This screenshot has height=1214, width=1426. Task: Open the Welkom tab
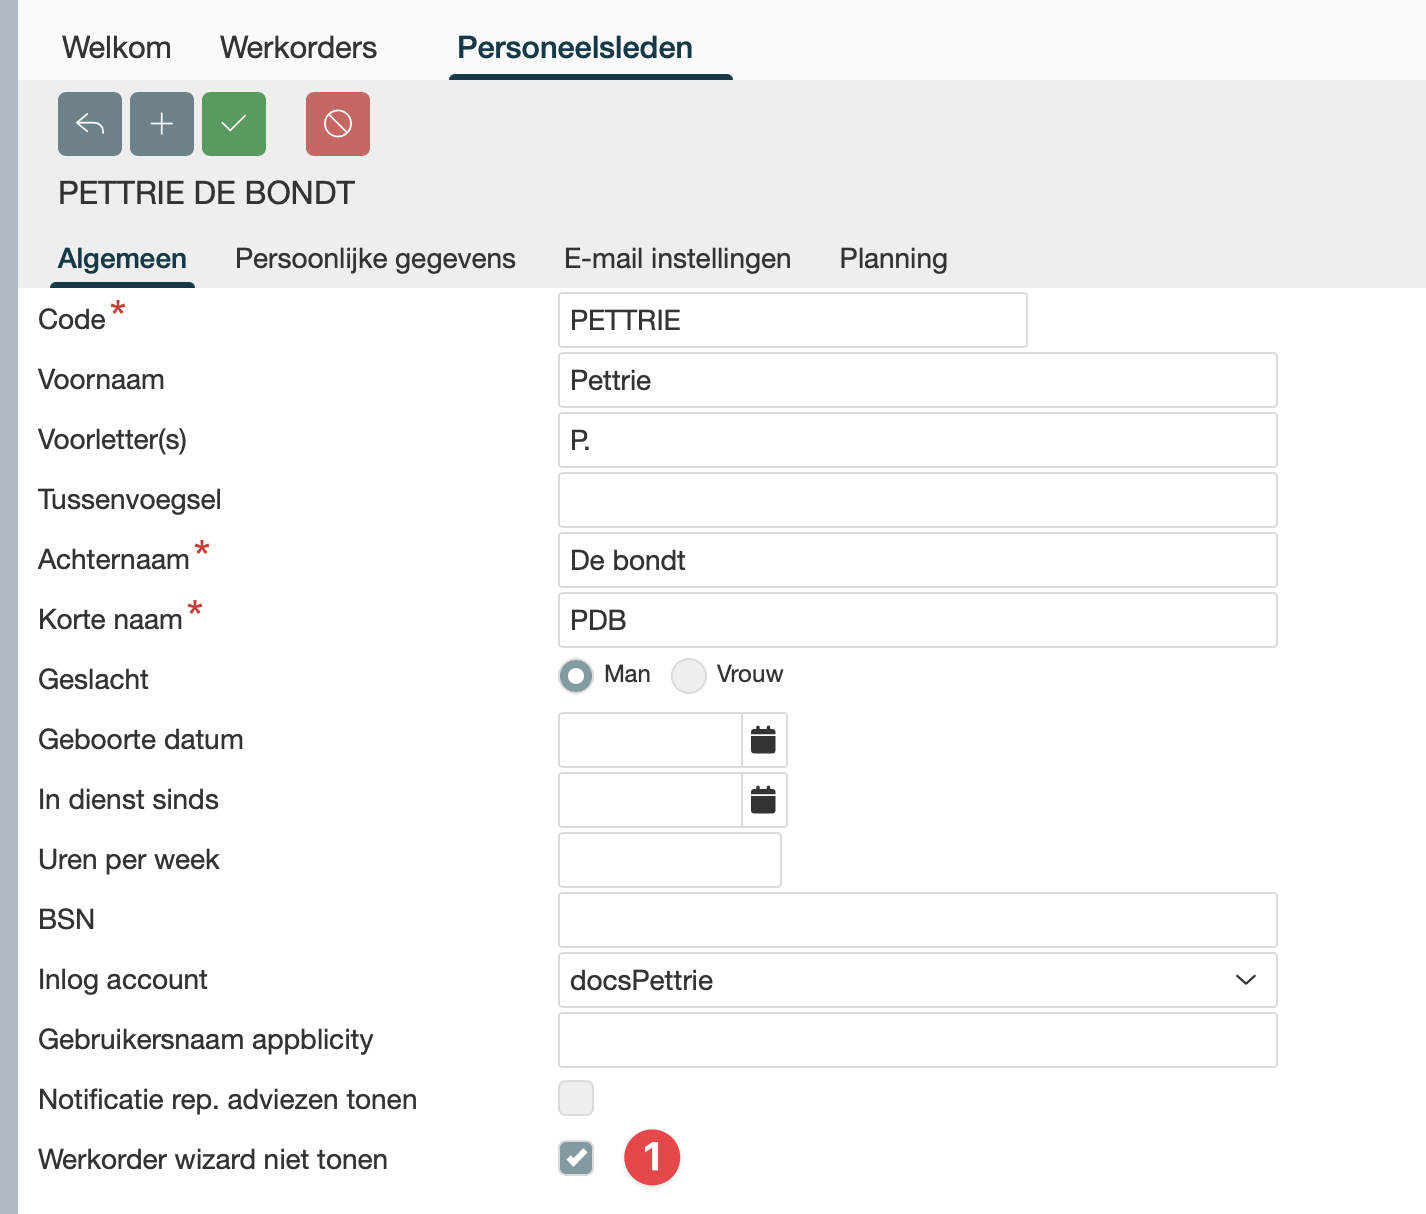point(116,48)
